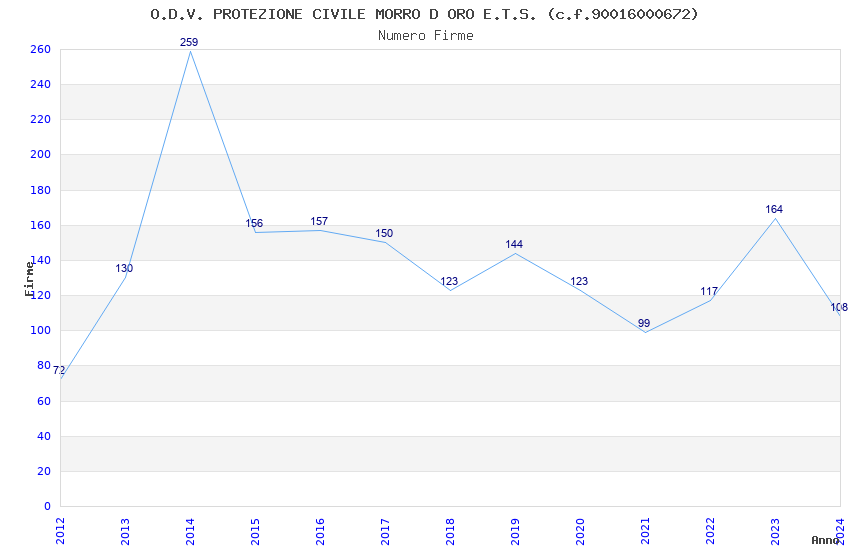Click the 2023 x-axis year label

tap(775, 531)
